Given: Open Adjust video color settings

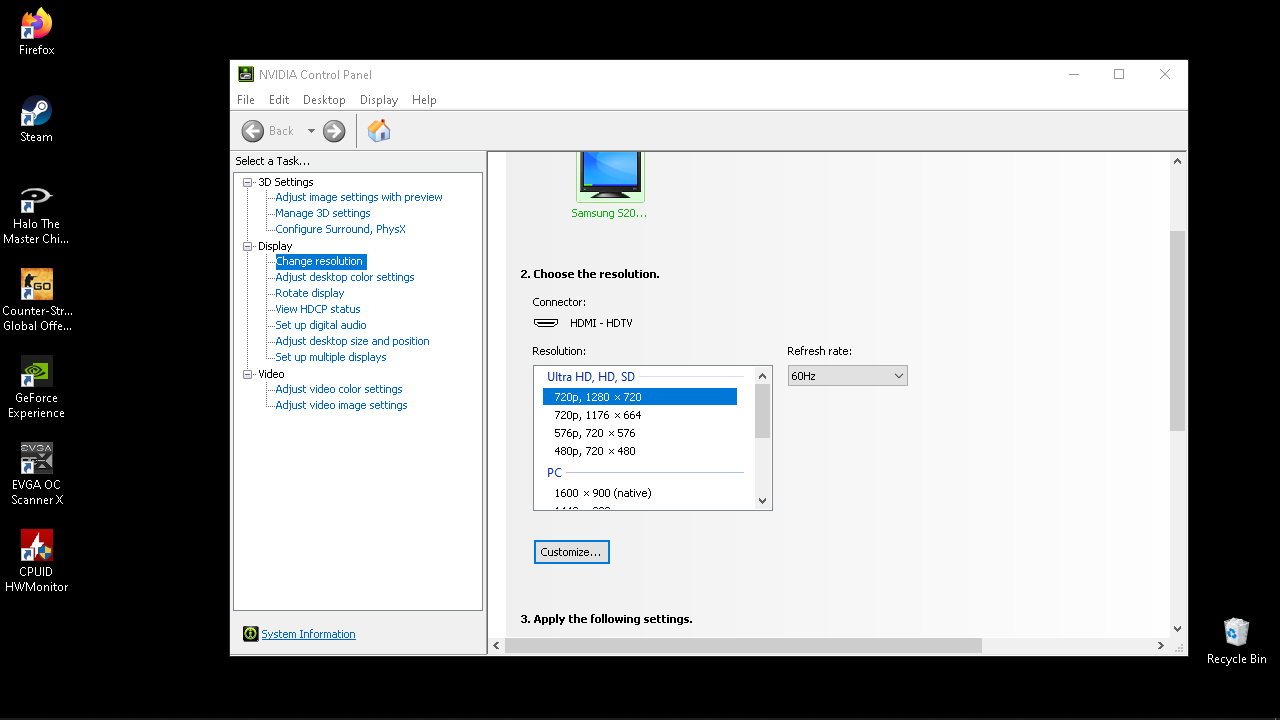Looking at the screenshot, I should pyautogui.click(x=339, y=389).
